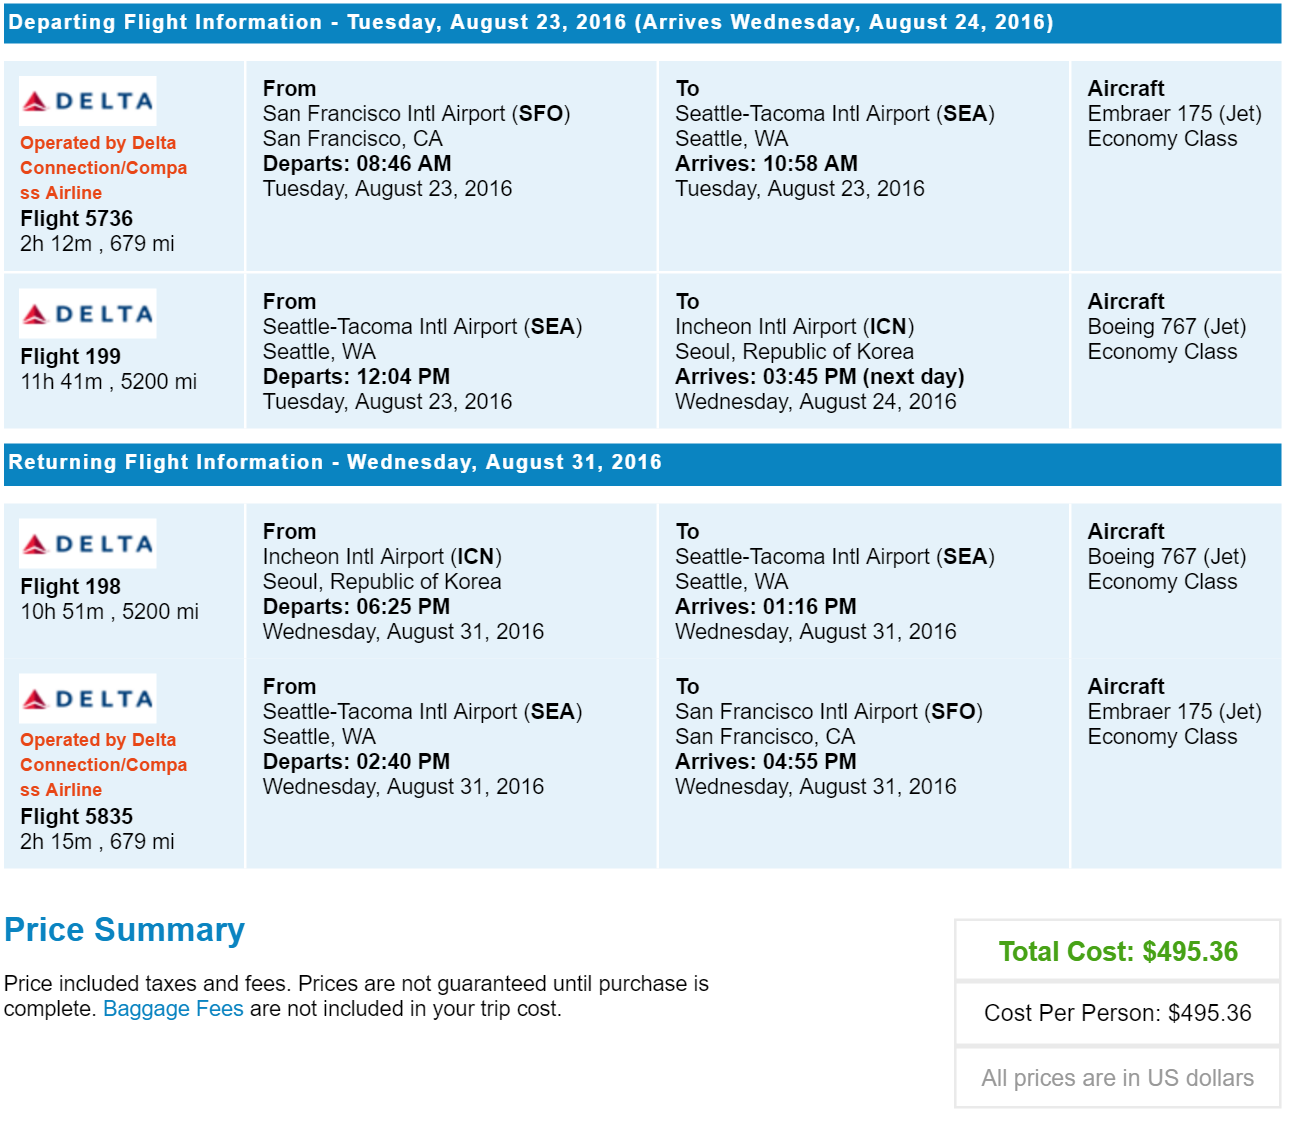
Task: Select the Price Summary heading
Action: [x=124, y=930]
